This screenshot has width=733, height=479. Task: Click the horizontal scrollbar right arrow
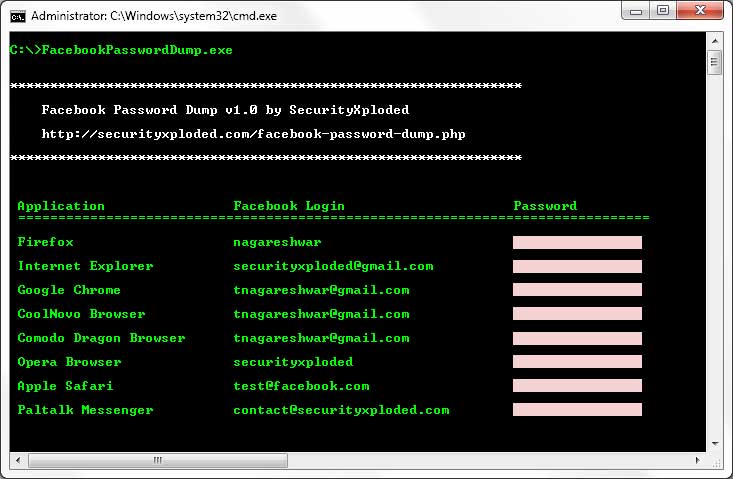(x=697, y=460)
